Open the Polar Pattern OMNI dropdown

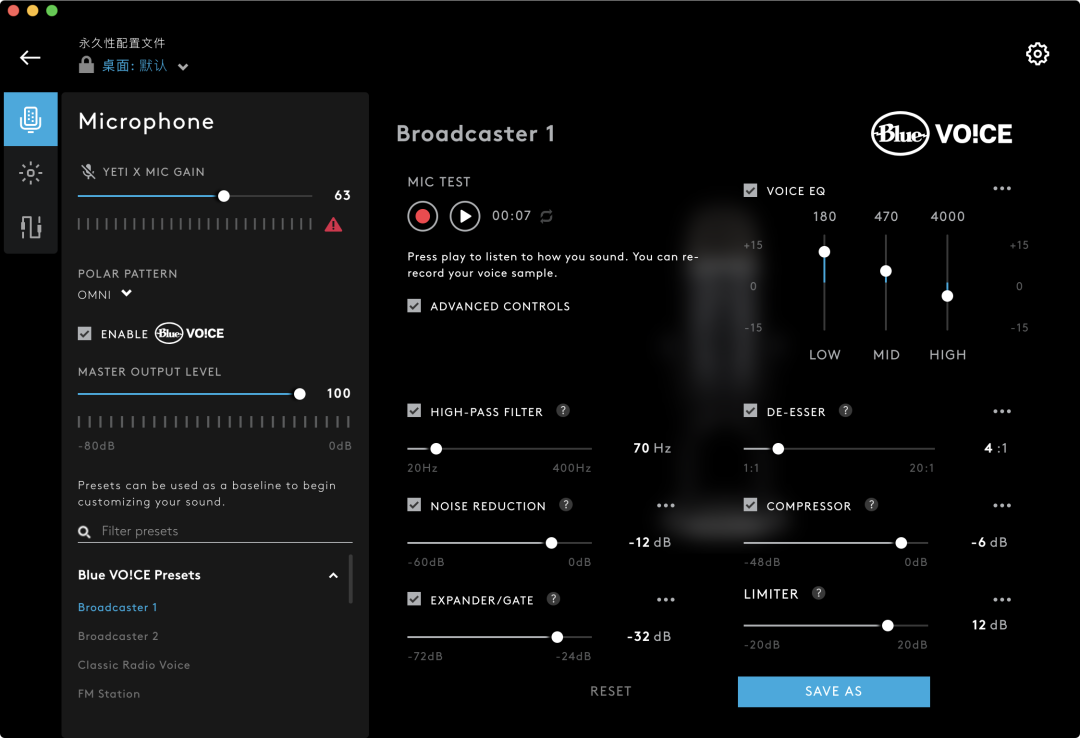(105, 294)
